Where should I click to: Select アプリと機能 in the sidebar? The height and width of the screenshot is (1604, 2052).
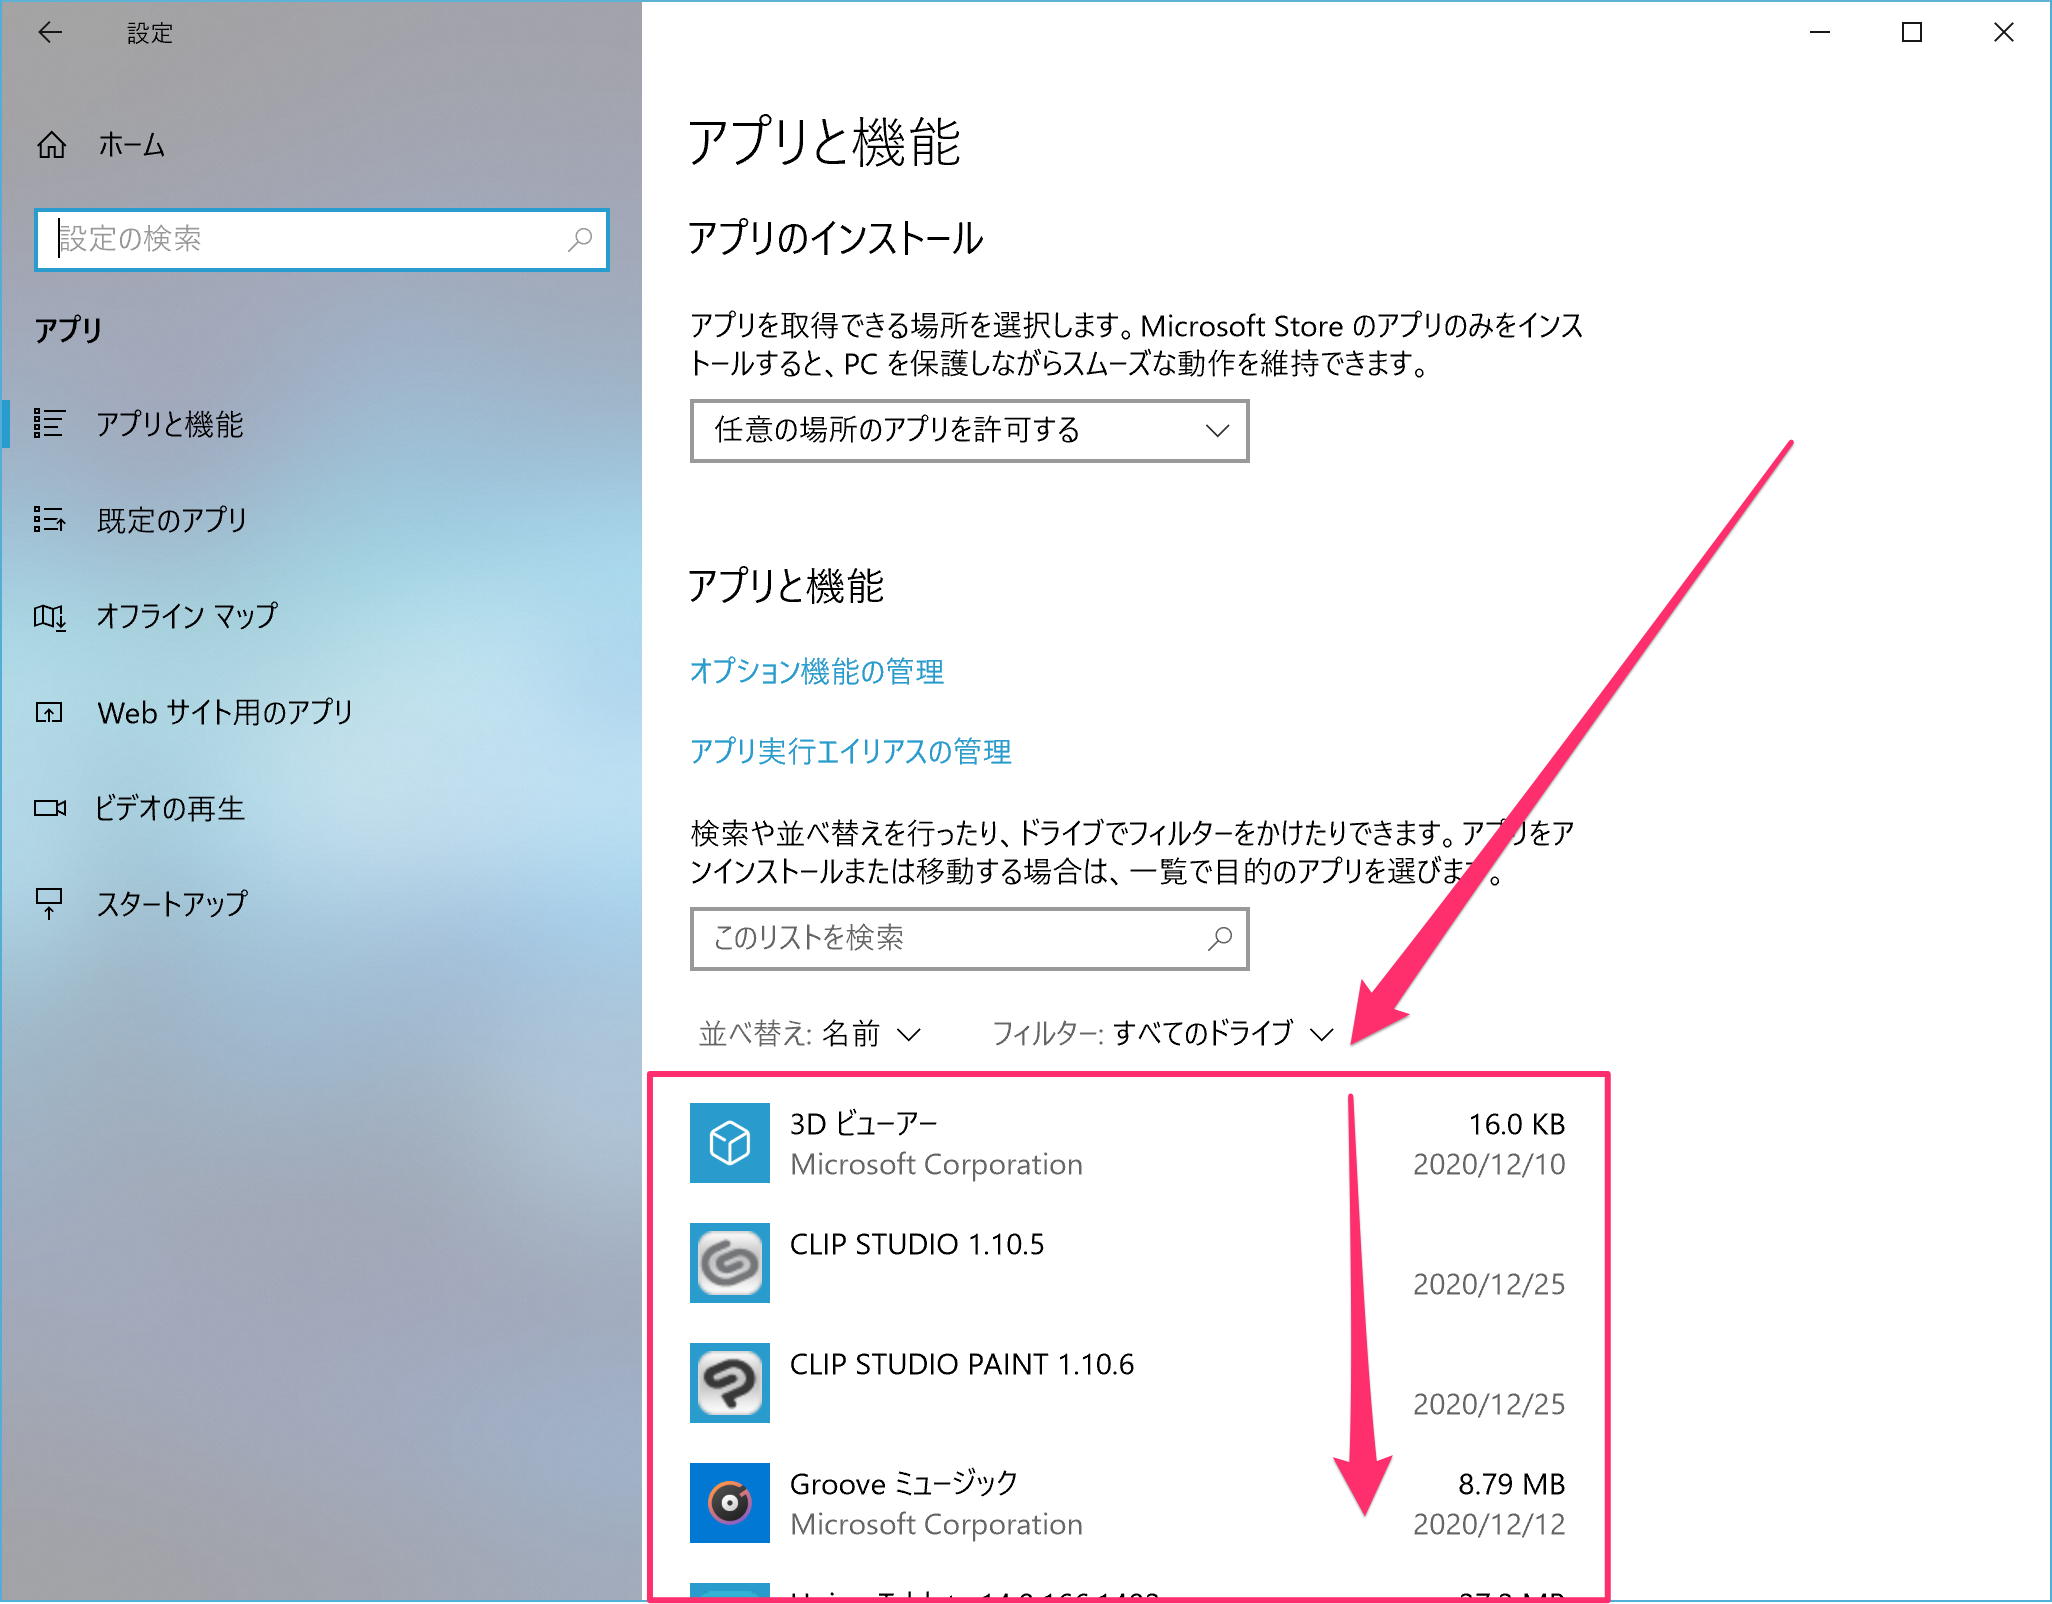(x=321, y=424)
